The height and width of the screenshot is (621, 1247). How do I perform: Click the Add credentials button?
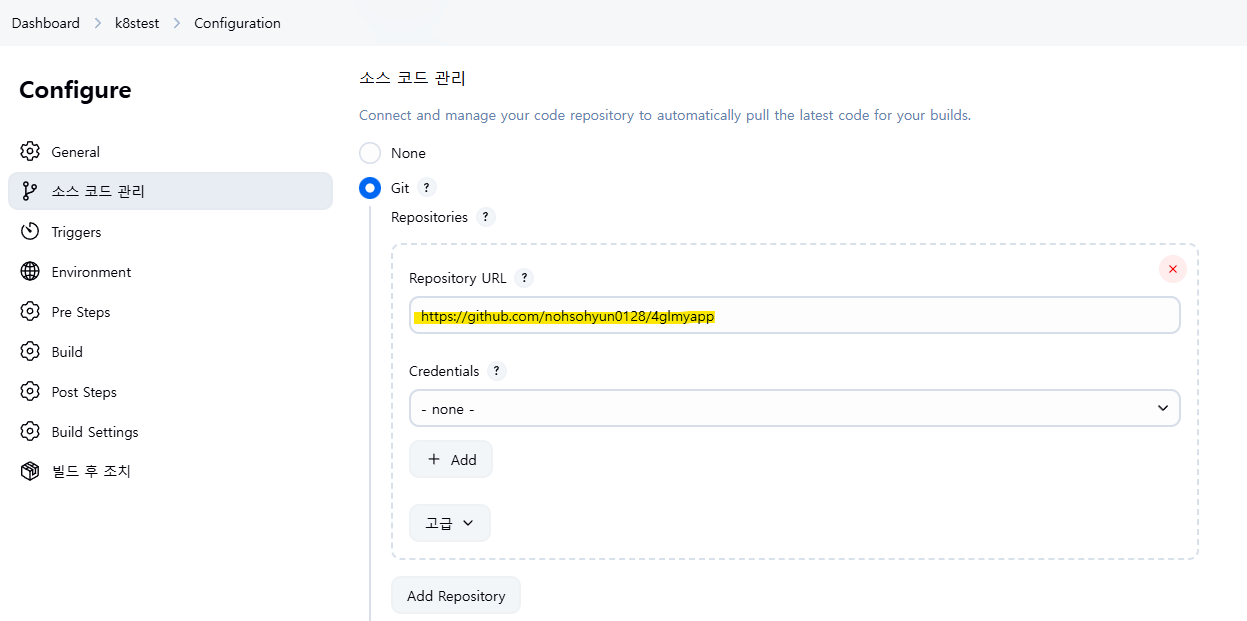[451, 459]
